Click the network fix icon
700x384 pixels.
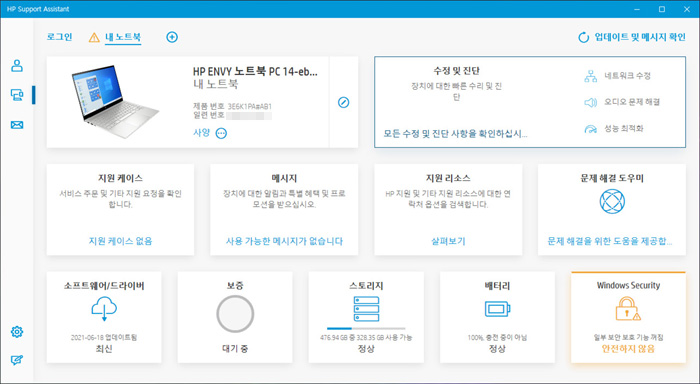click(591, 76)
